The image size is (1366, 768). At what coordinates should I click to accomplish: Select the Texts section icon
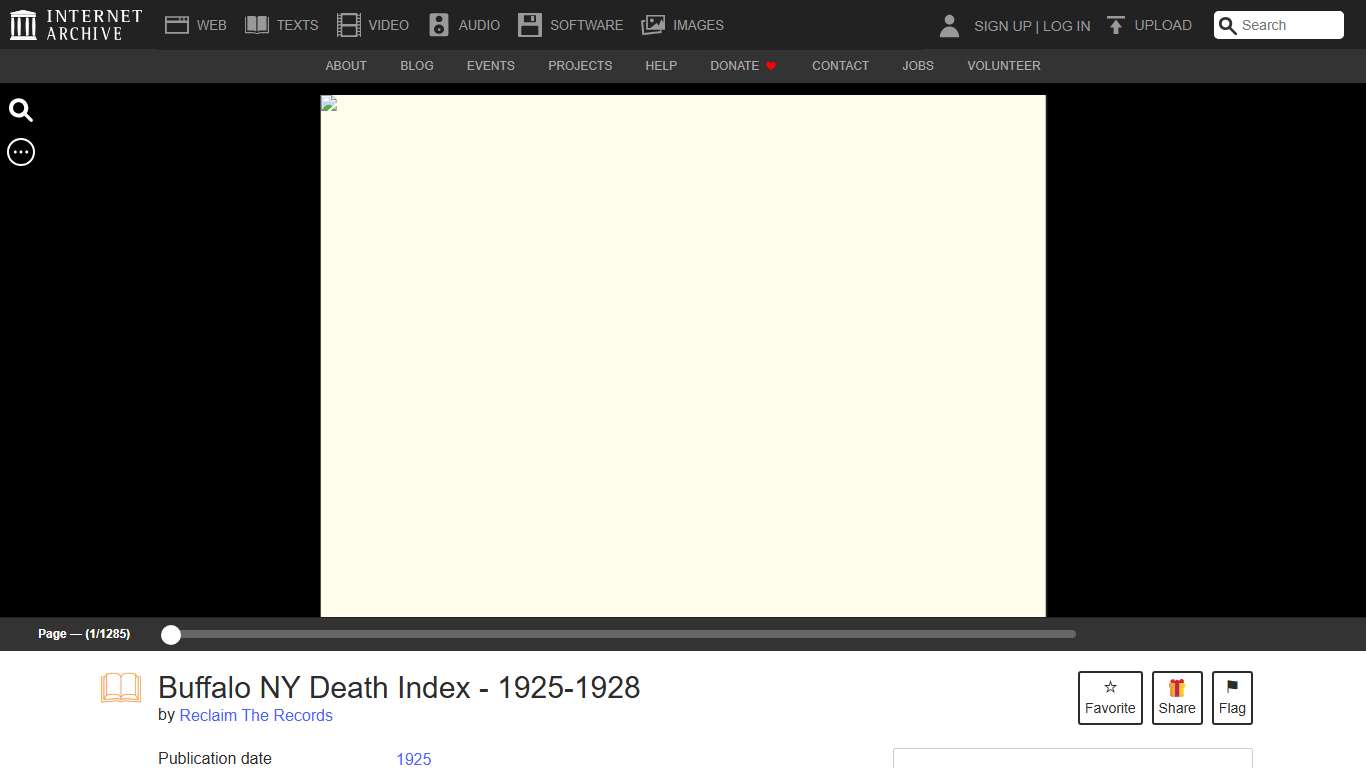click(x=257, y=24)
